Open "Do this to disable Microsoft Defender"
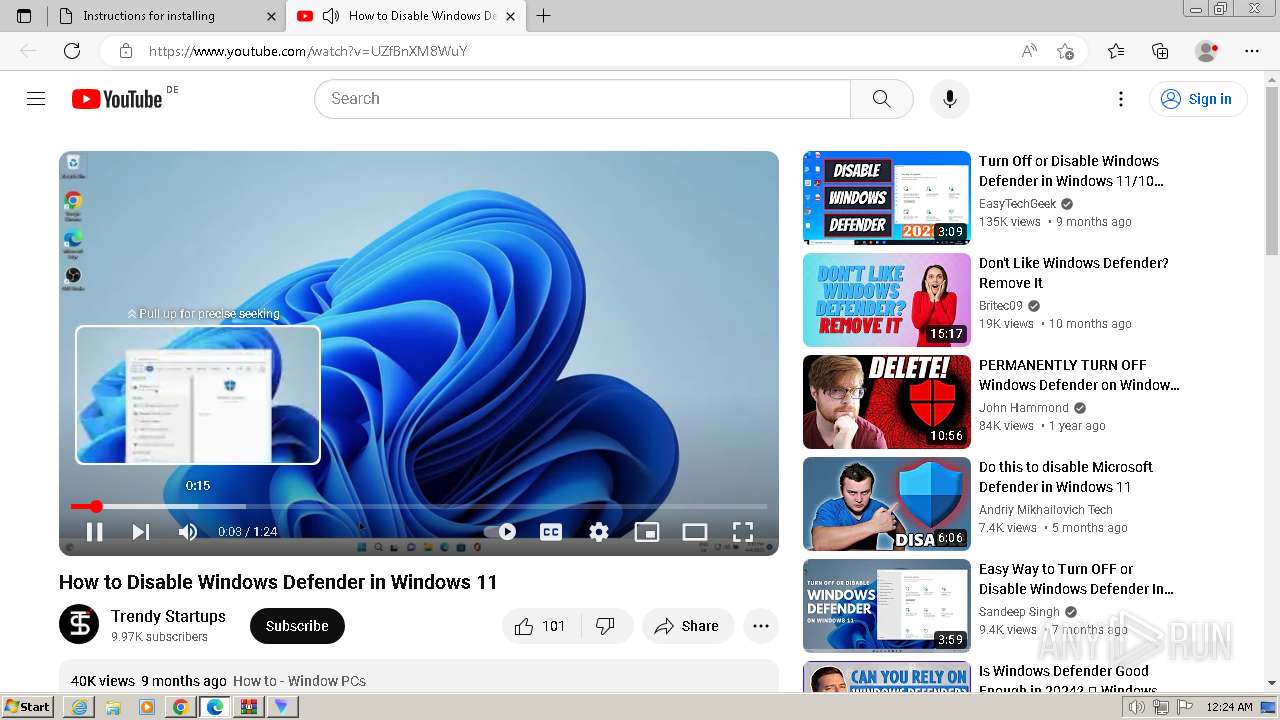1280x720 pixels. coord(1065,477)
